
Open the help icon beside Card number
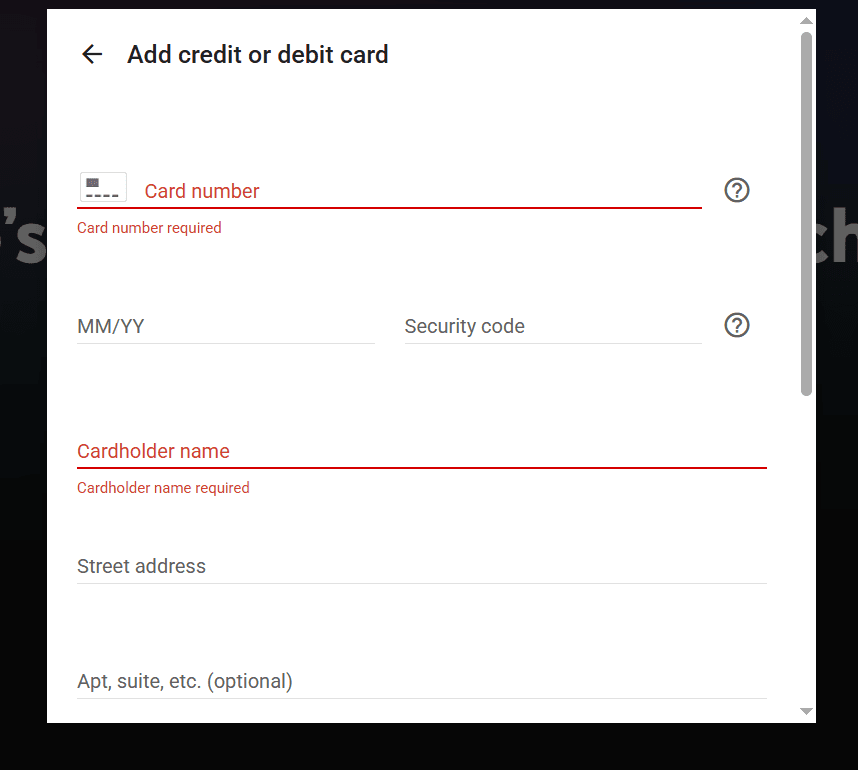[x=737, y=190]
